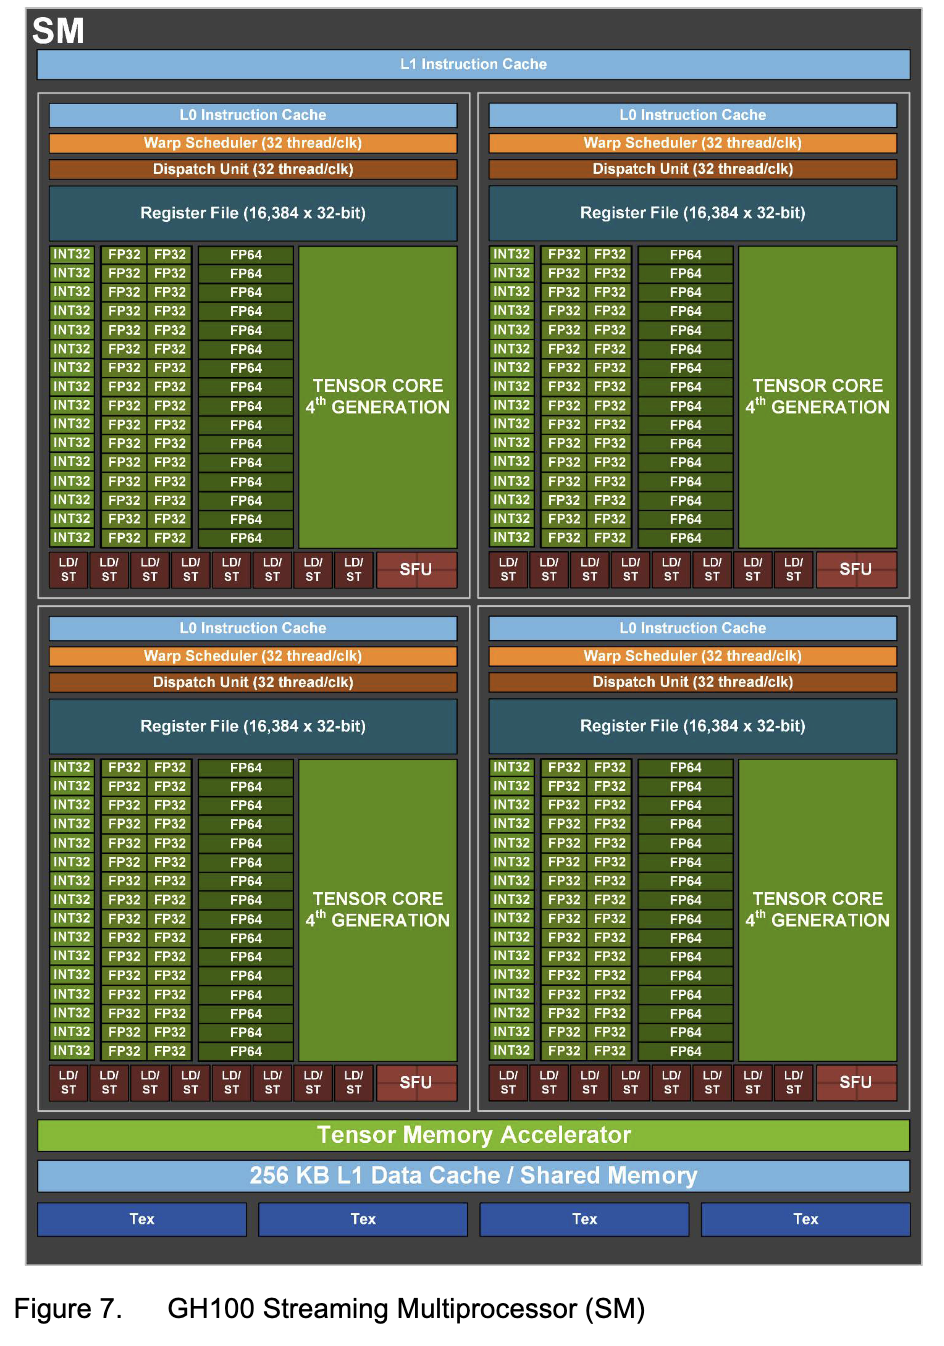Click the upper-left quadrant's Warp Scheduler bar
Screen dimensions: 944x1346
253,143
